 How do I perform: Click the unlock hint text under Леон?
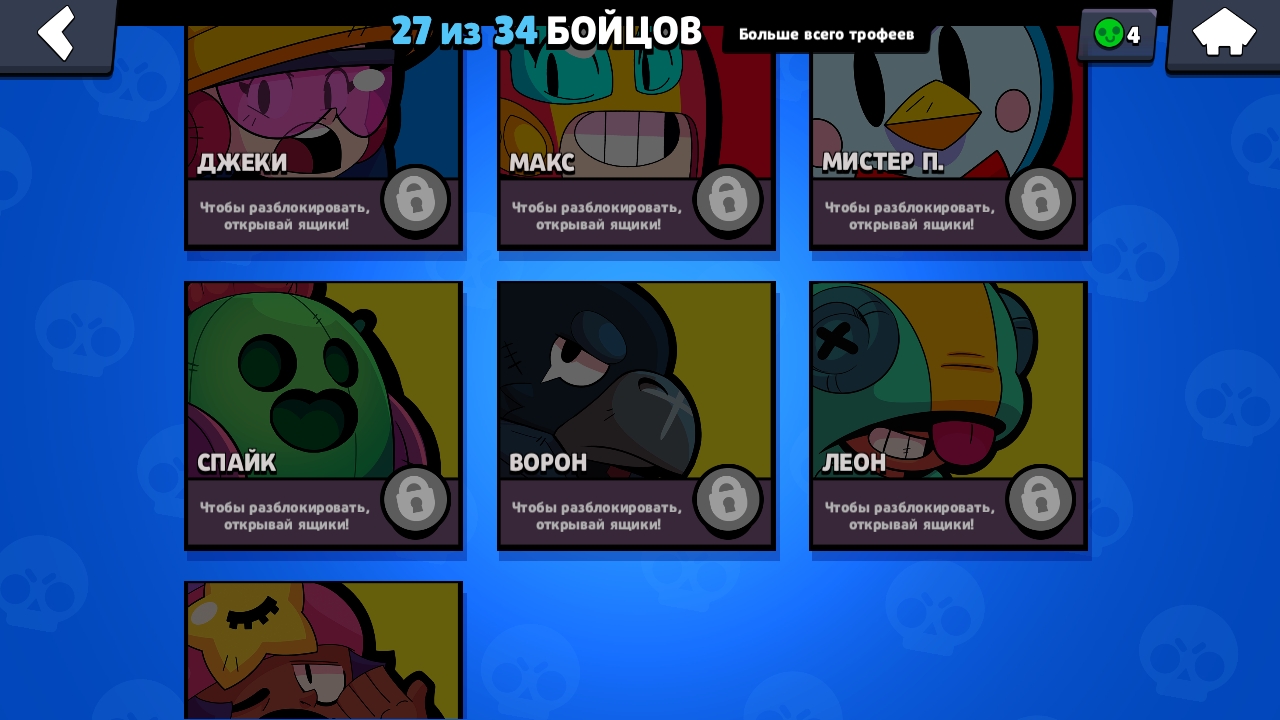[x=910, y=515]
